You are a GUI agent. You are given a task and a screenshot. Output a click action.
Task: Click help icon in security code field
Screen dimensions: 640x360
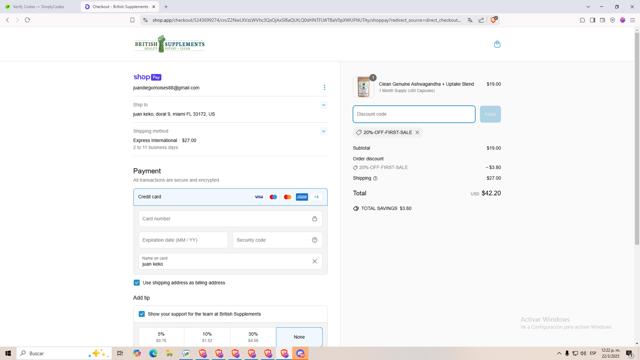point(314,240)
